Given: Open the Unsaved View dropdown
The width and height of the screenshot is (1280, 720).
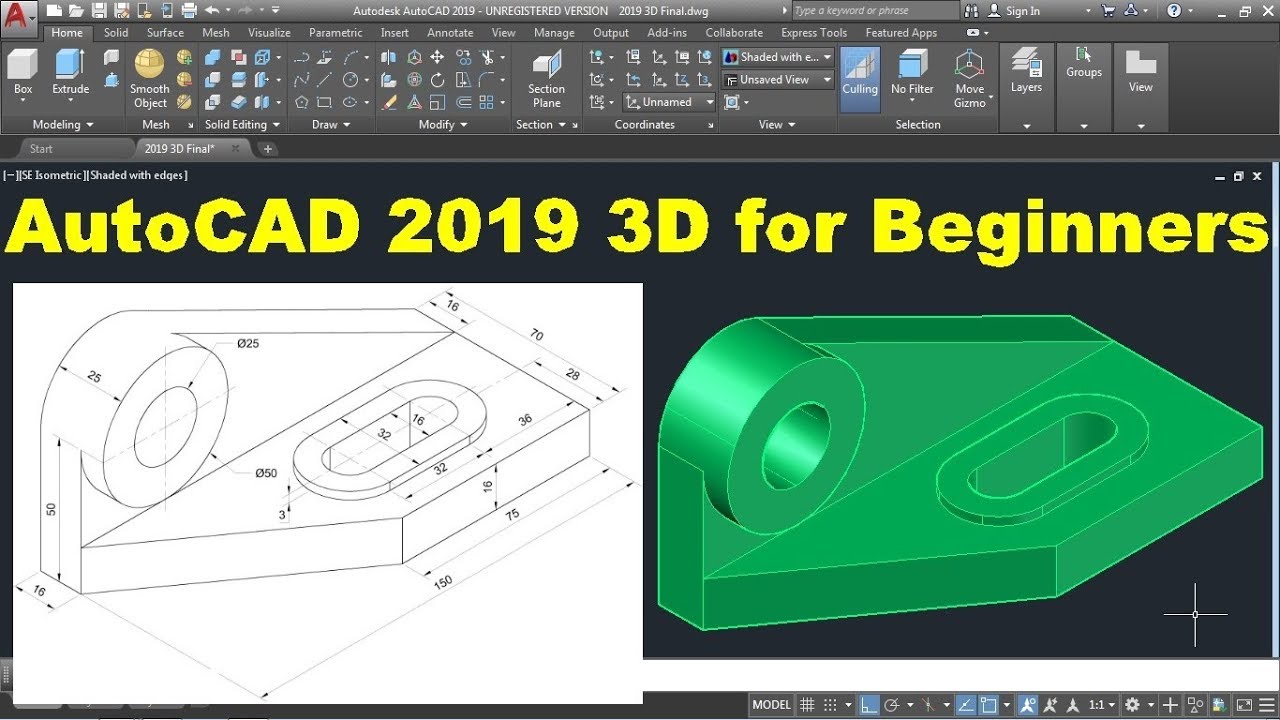Looking at the screenshot, I should (778, 79).
